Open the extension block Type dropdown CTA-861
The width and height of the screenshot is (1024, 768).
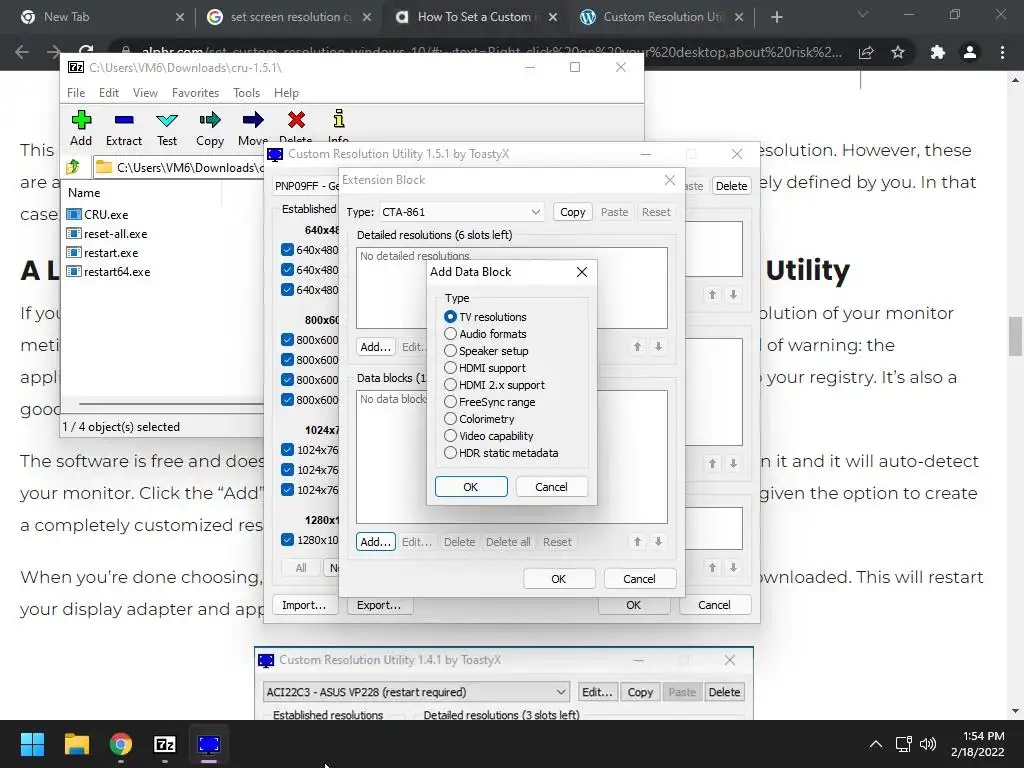461,212
